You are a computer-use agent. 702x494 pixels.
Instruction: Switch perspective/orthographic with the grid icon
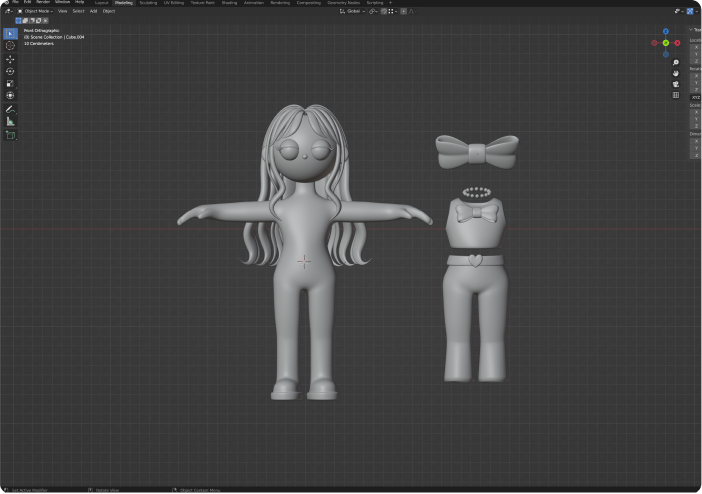tap(676, 95)
